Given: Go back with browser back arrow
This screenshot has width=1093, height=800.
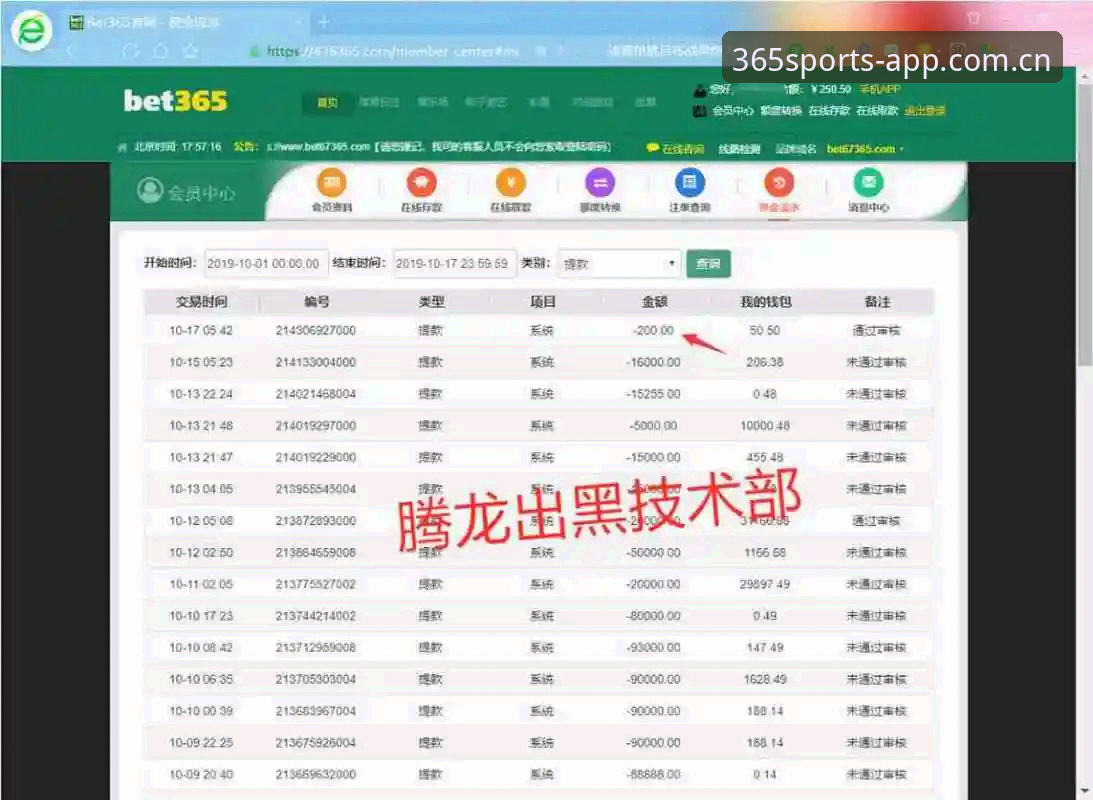Looking at the screenshot, I should click(70, 51).
